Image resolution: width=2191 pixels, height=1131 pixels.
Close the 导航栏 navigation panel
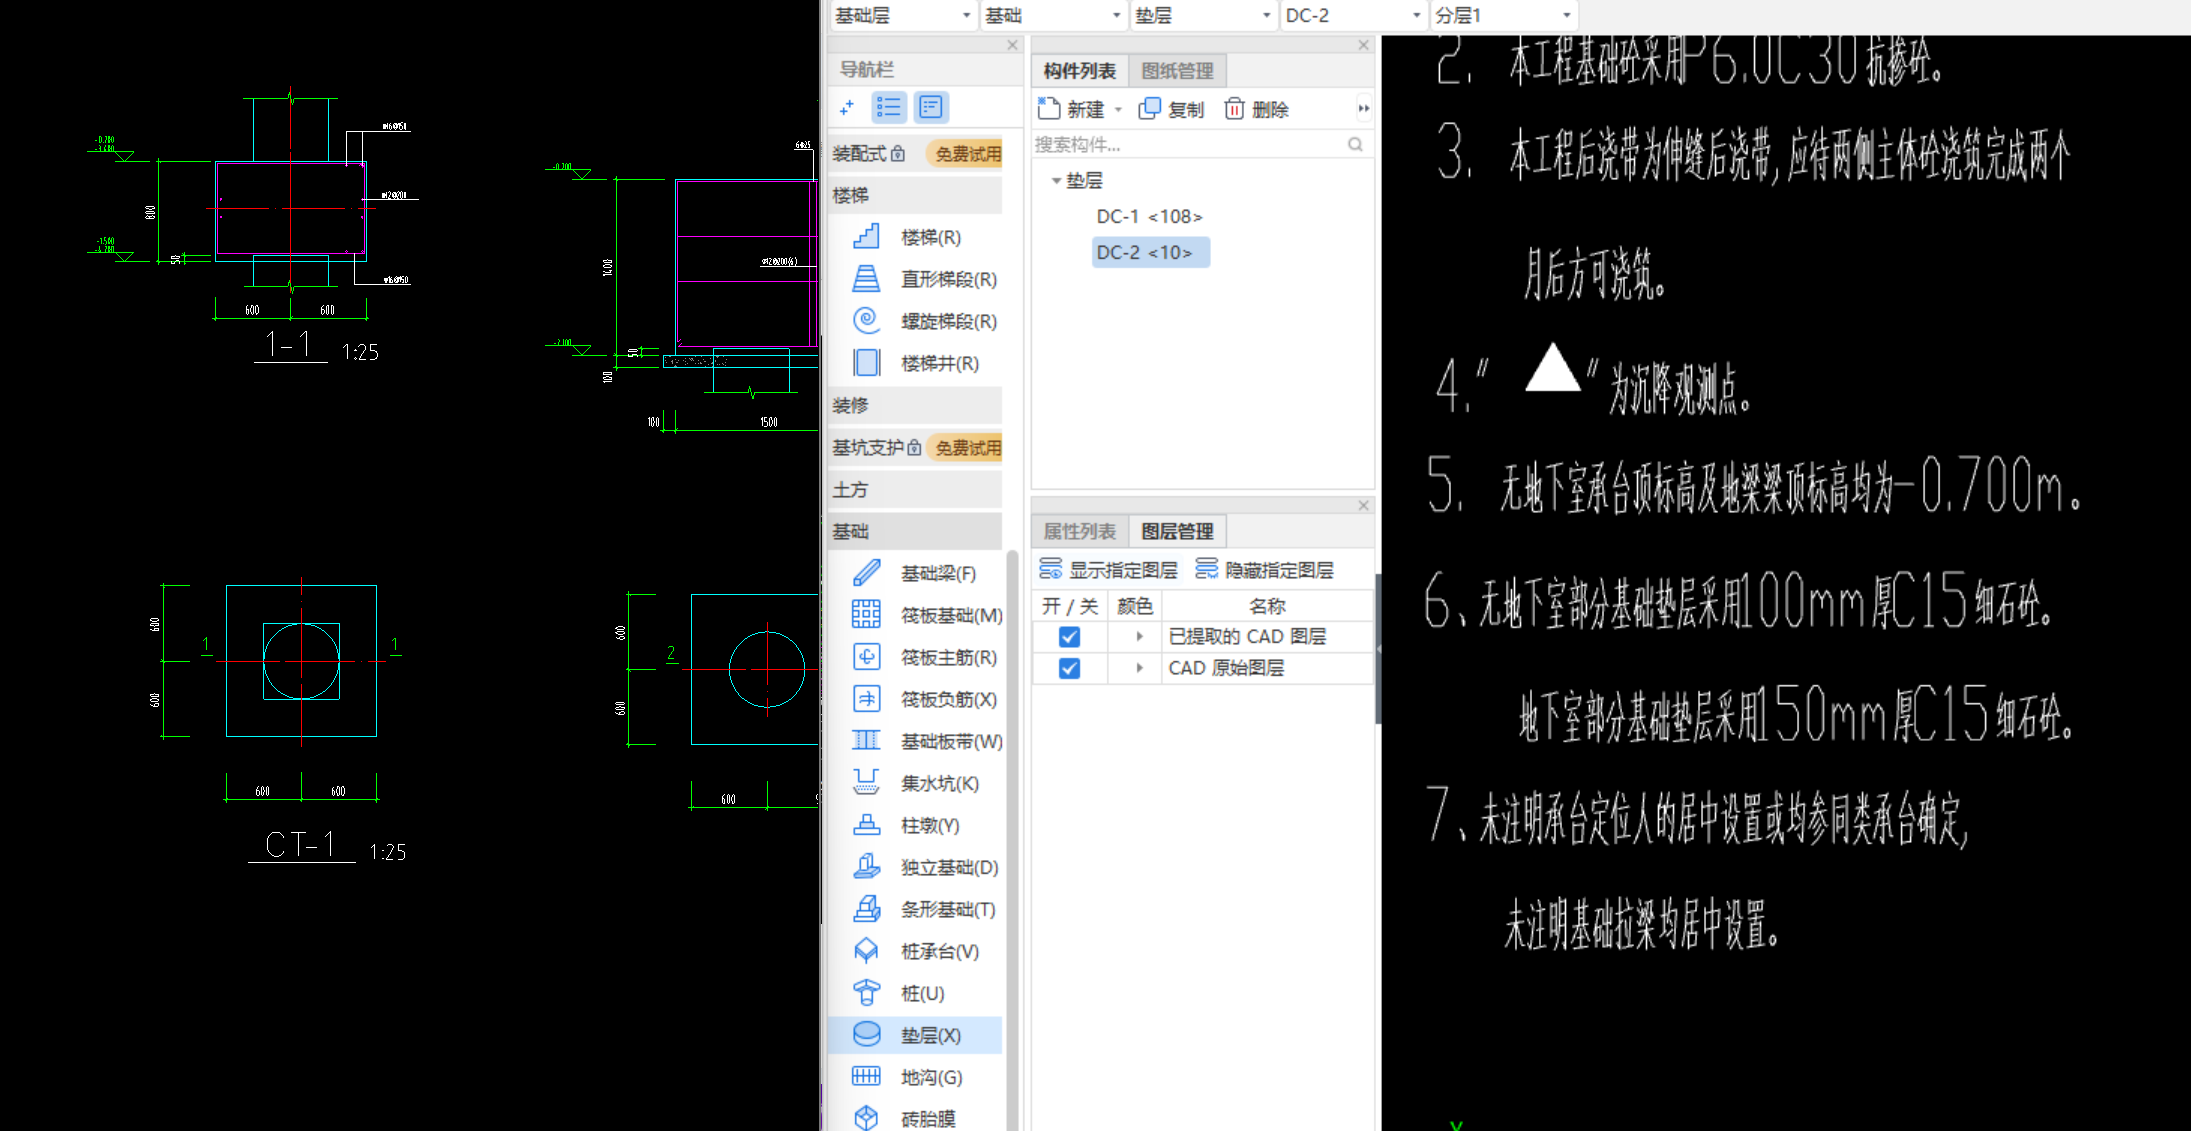point(1012,45)
